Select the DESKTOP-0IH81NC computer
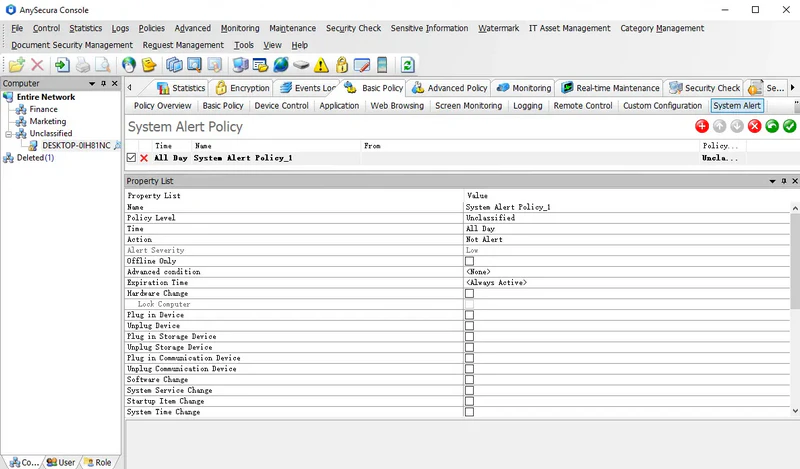 point(76,145)
